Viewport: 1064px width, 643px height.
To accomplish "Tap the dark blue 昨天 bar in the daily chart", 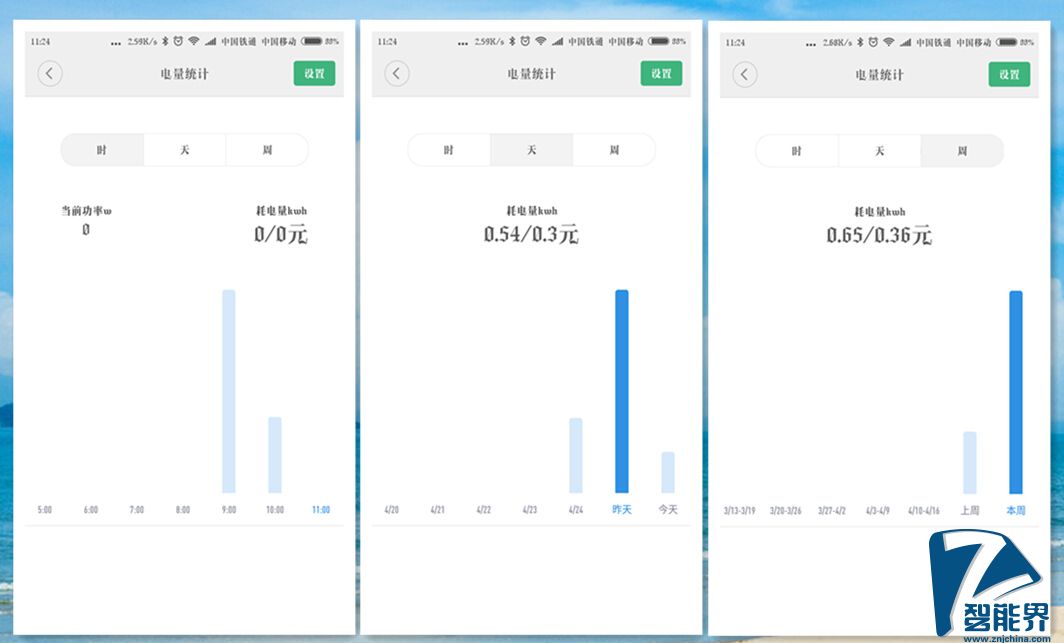I will pyautogui.click(x=622, y=391).
